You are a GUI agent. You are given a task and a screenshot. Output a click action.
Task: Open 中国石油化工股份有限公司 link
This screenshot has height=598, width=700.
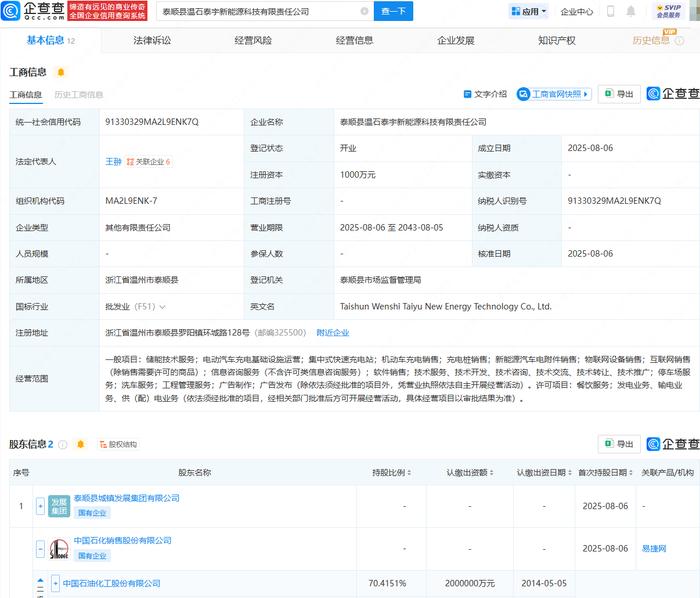pos(112,583)
